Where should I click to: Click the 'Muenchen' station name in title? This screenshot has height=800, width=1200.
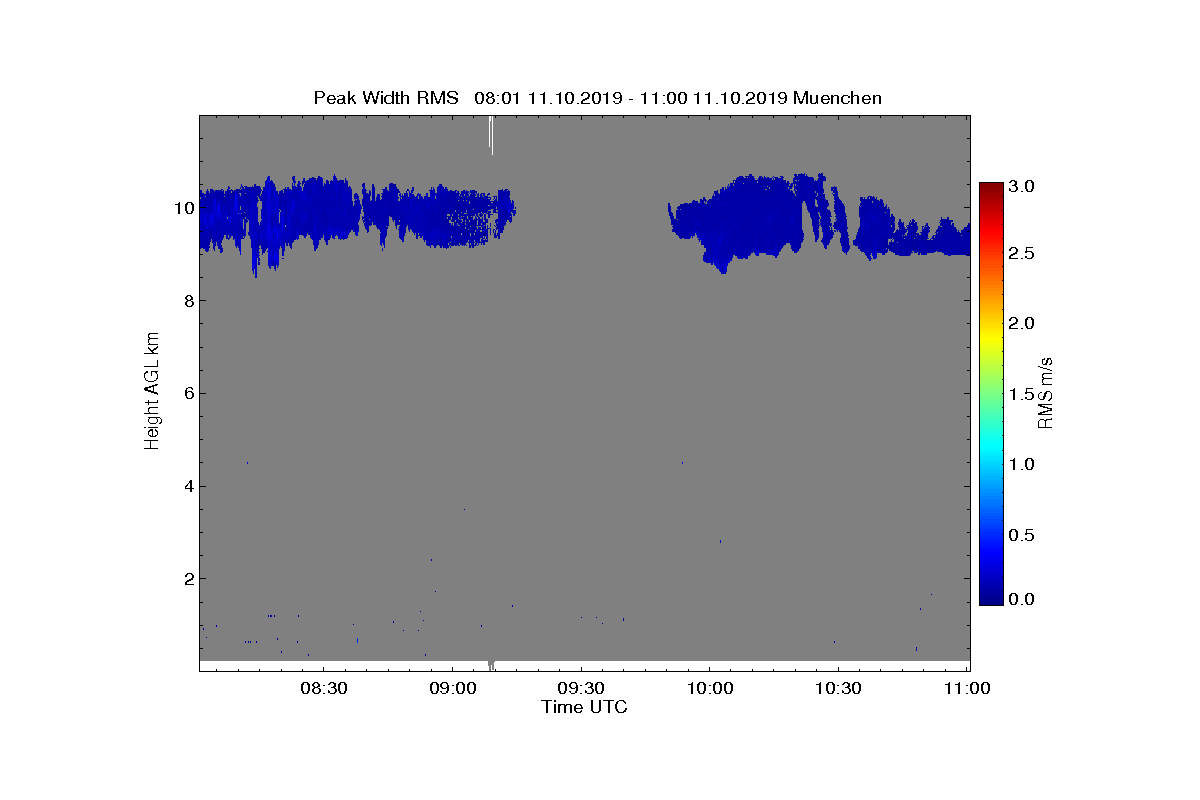coord(836,98)
